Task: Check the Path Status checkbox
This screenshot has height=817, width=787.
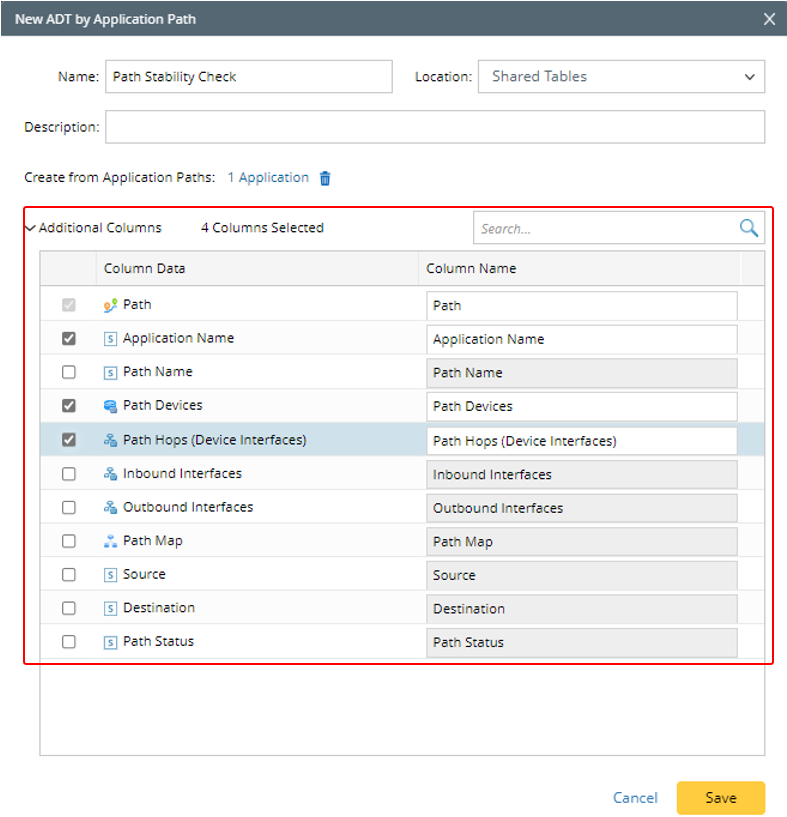Action: (69, 642)
